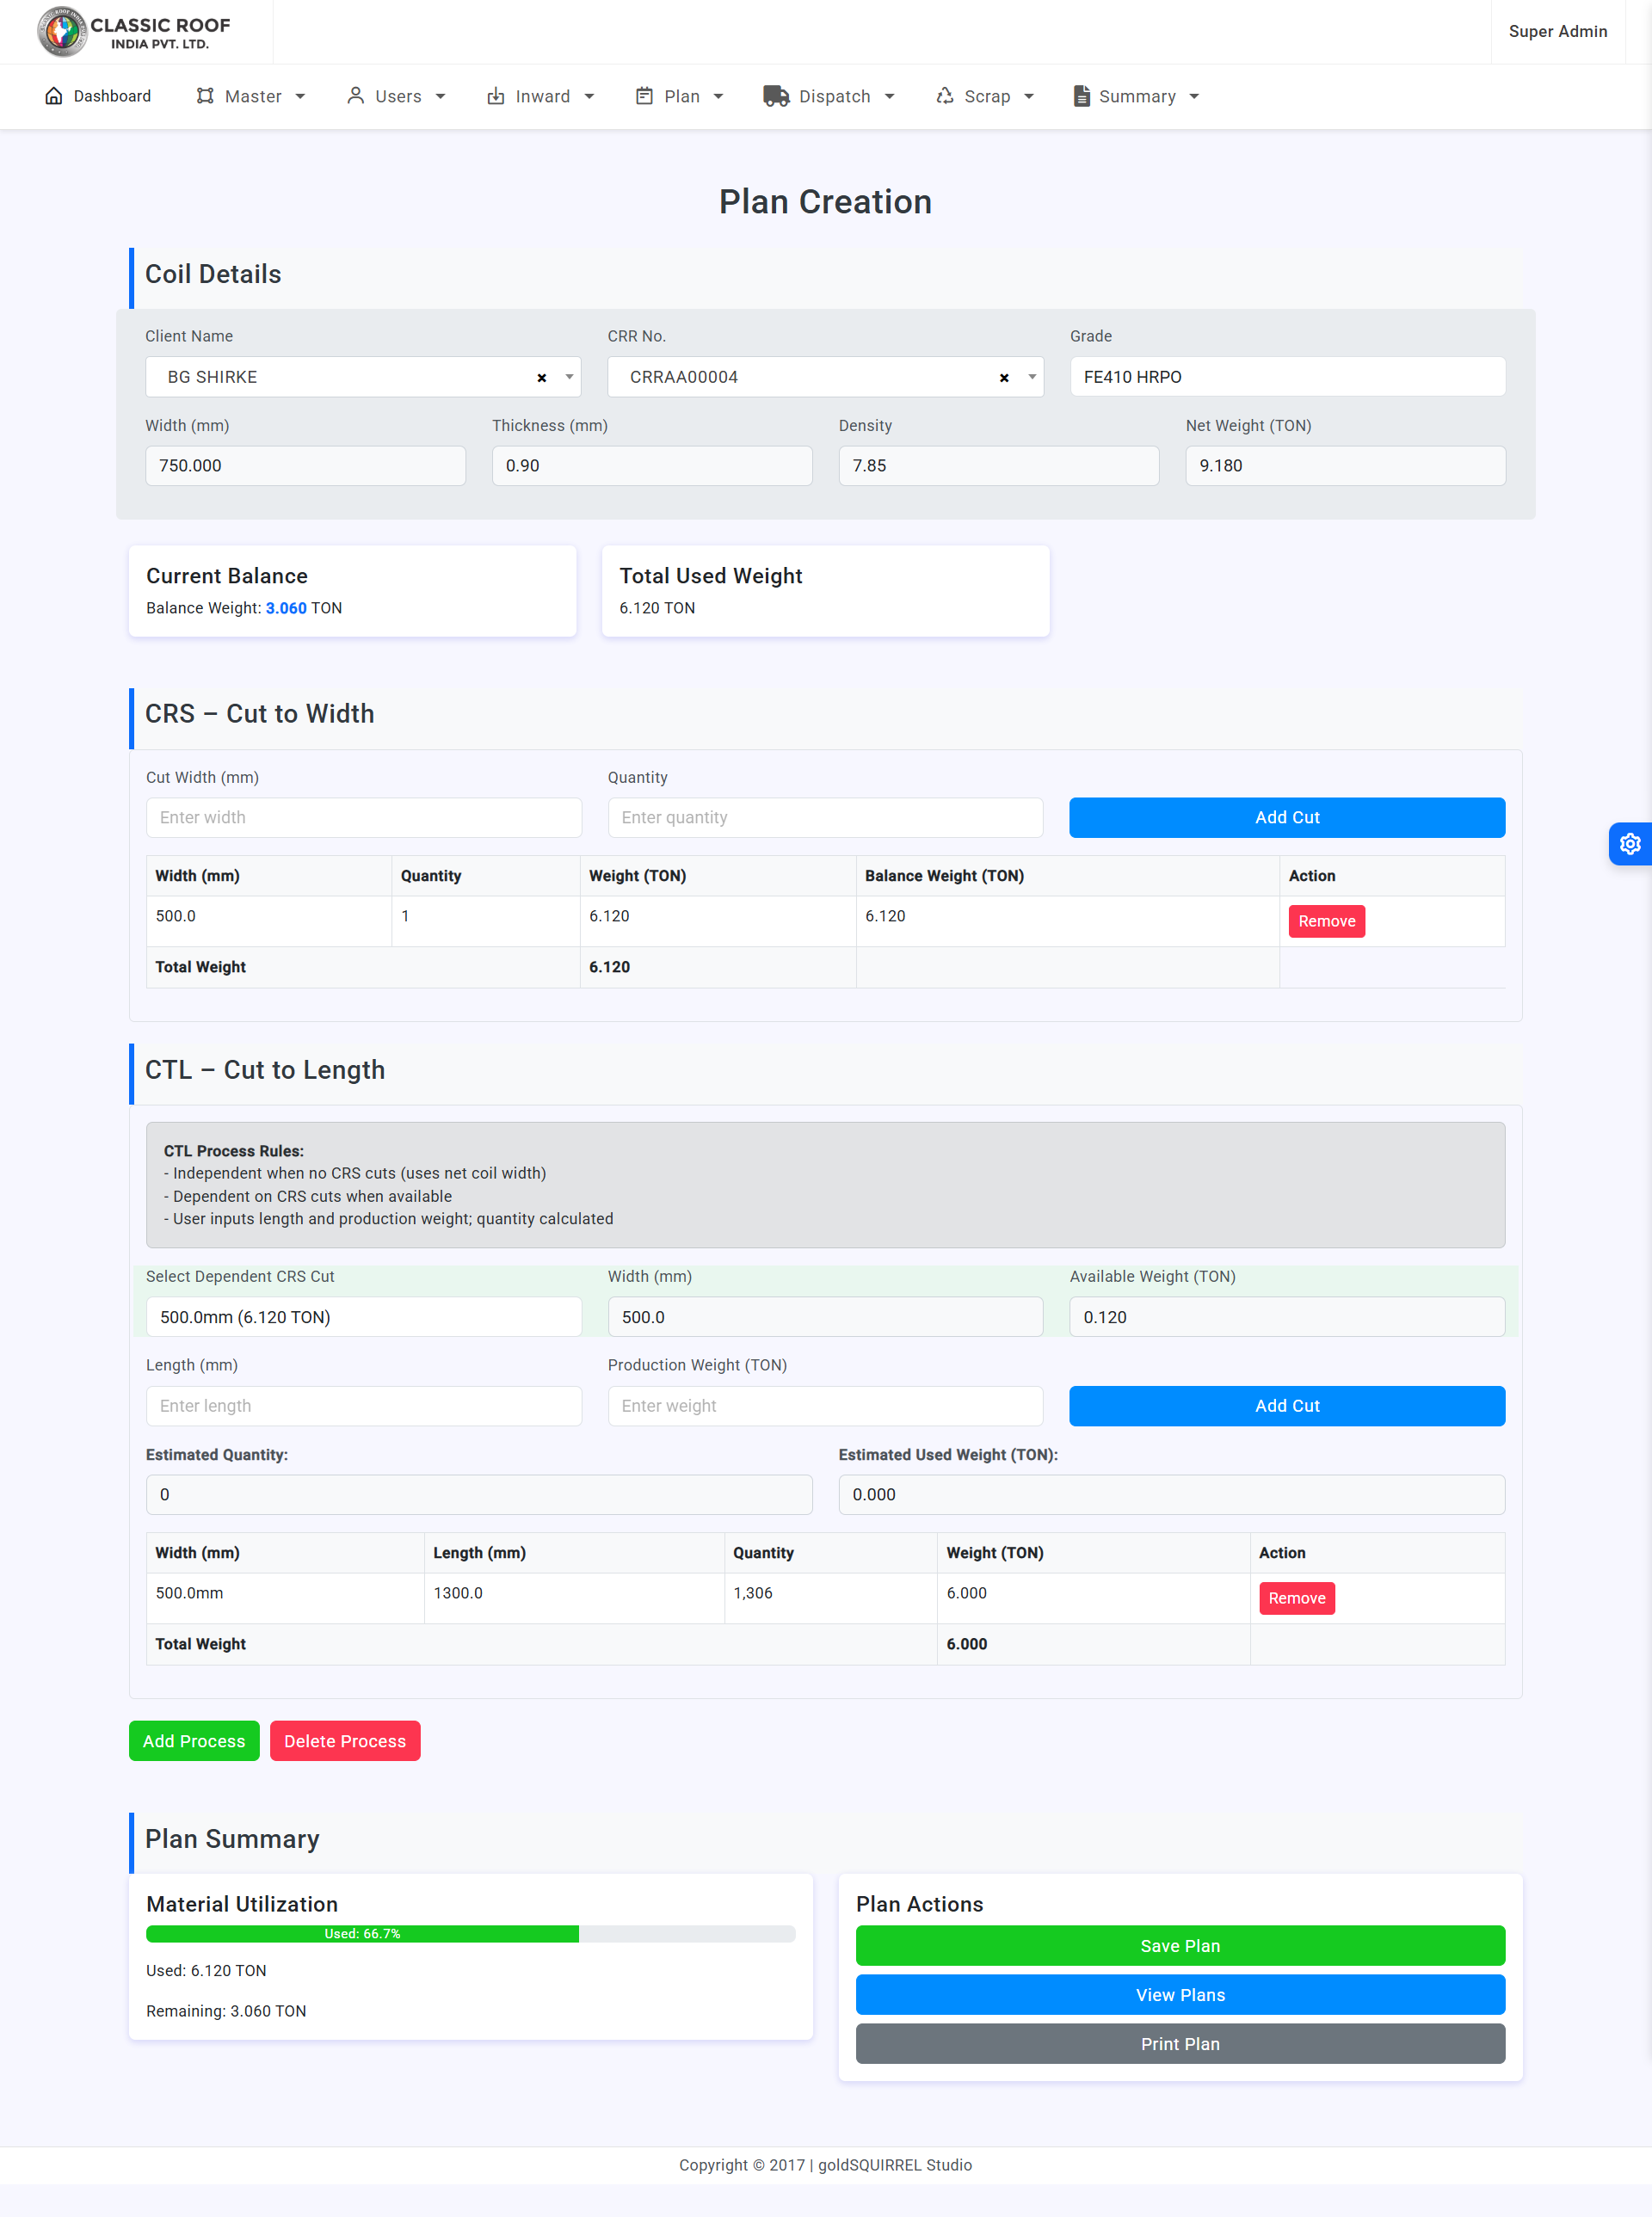Expand the CRR No. dropdown arrow
The image size is (1652, 2217).
pos(1032,377)
